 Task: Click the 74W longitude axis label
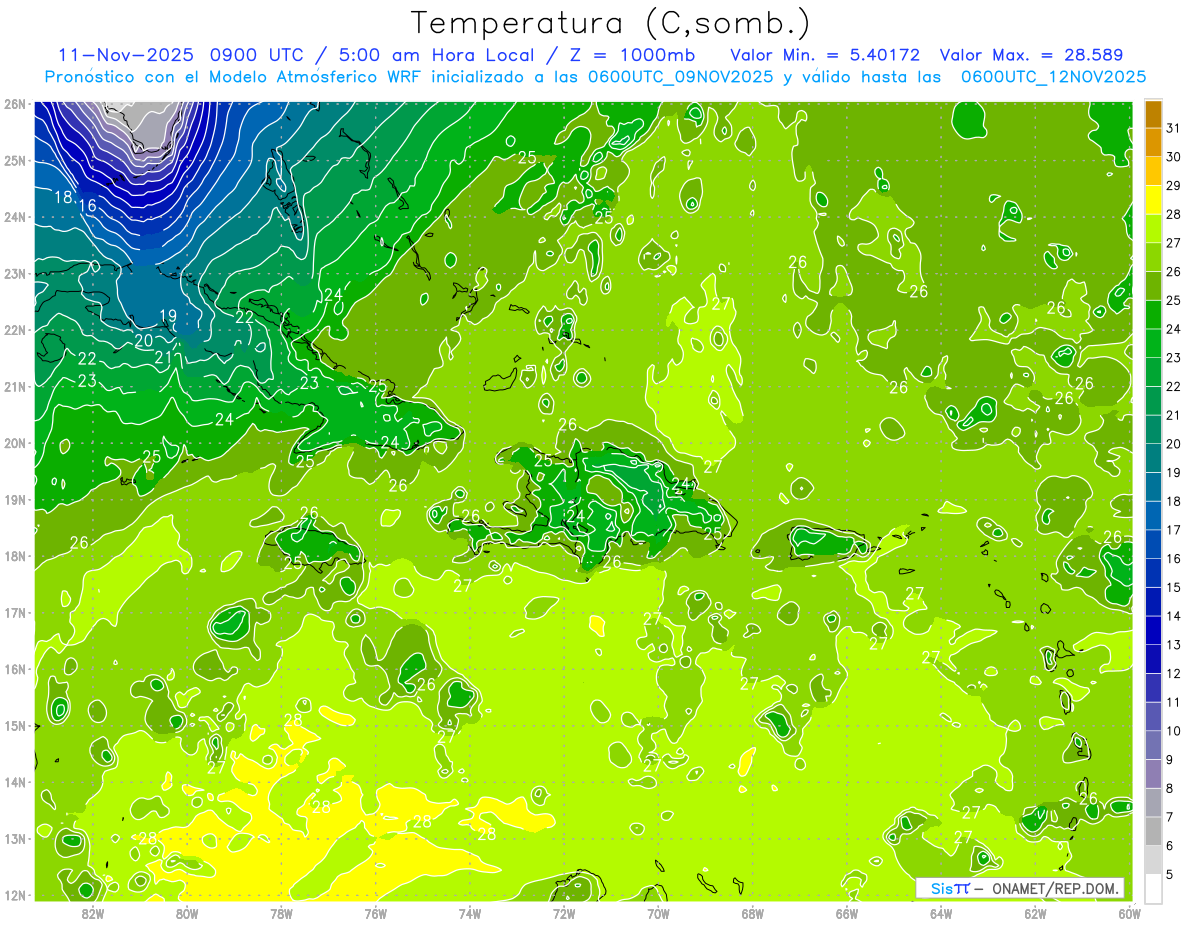pos(469,913)
